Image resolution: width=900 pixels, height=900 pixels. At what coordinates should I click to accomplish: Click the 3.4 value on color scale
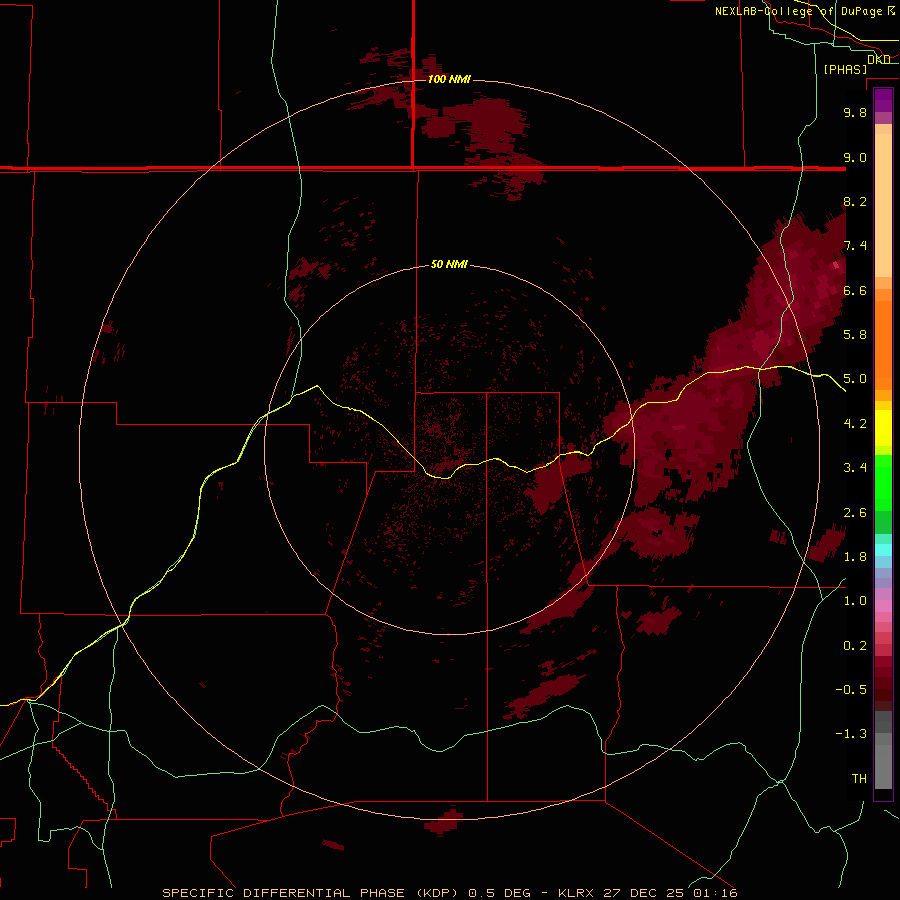tap(855, 468)
